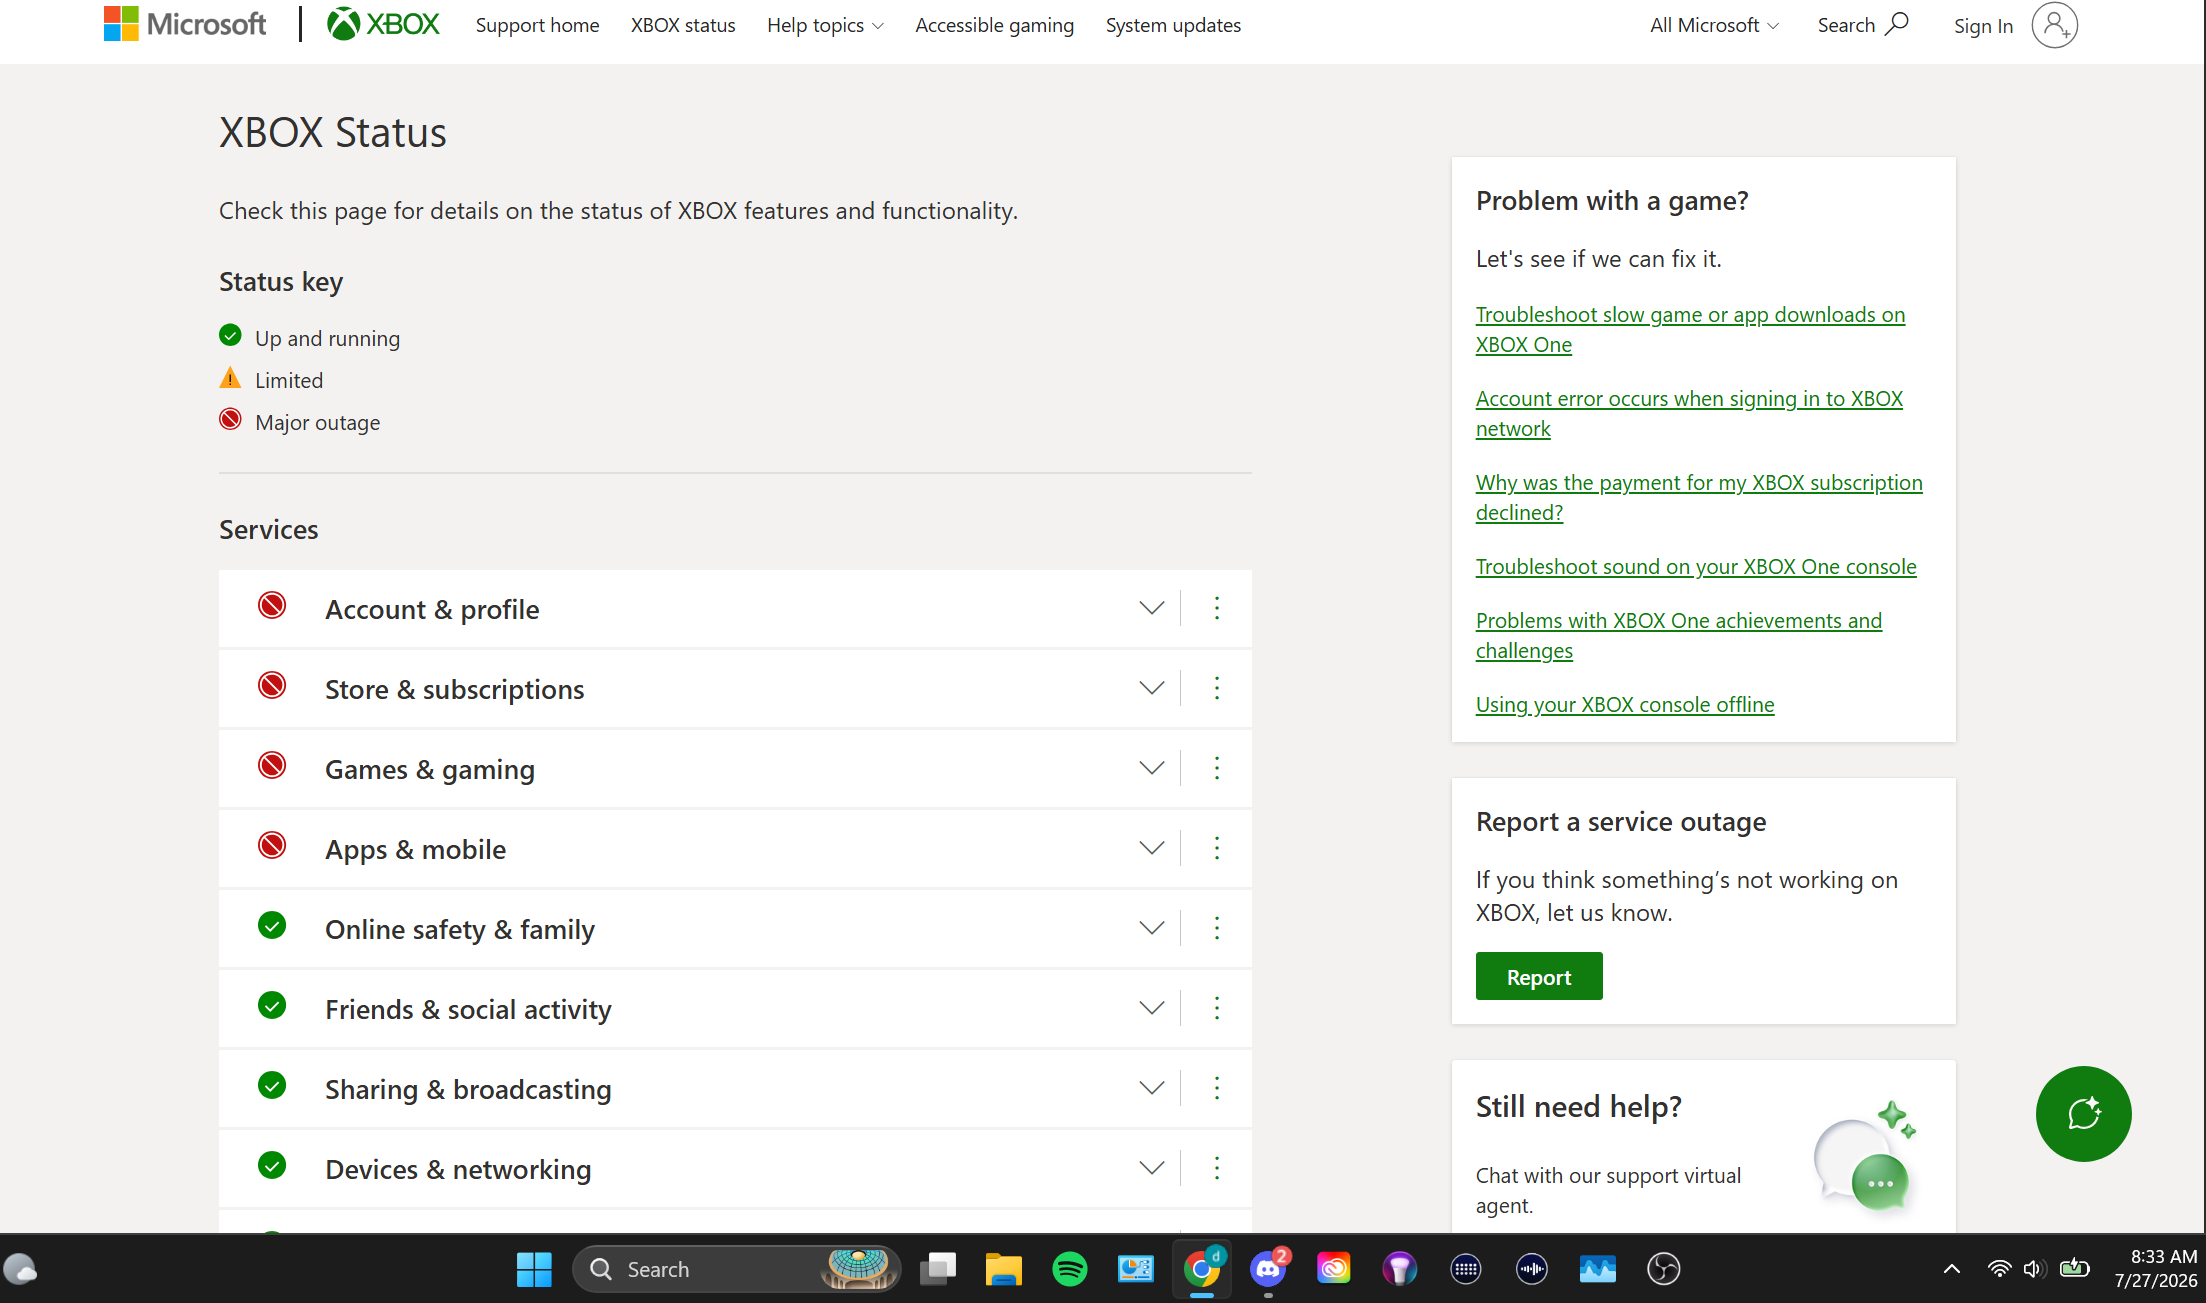Click the Windows taskbar Search box
The width and height of the screenshot is (2206, 1303).
[x=736, y=1269]
